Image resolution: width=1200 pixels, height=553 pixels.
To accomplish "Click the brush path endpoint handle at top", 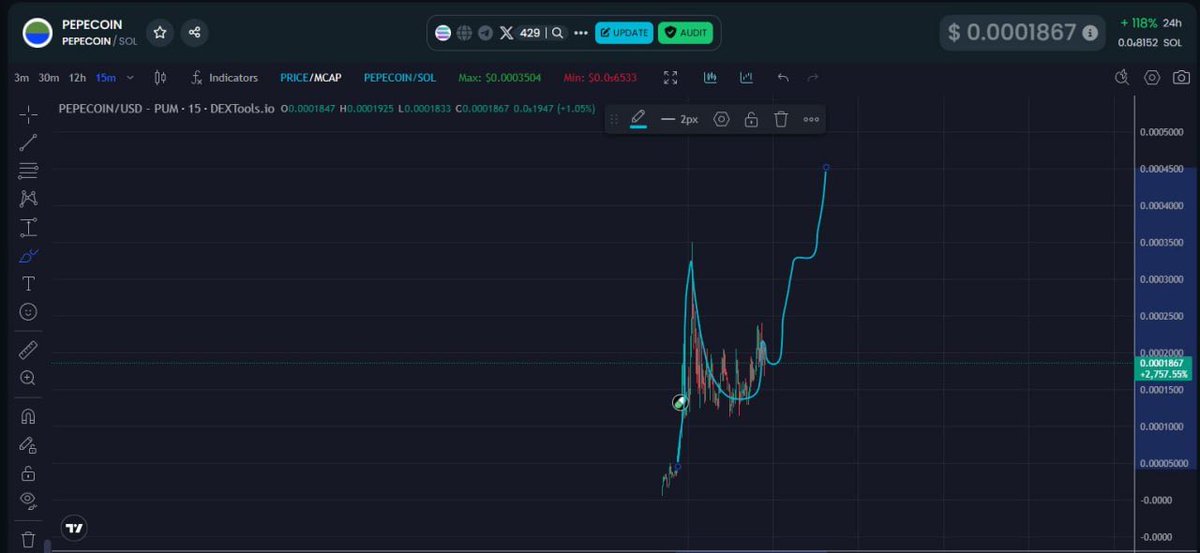I will click(826, 167).
